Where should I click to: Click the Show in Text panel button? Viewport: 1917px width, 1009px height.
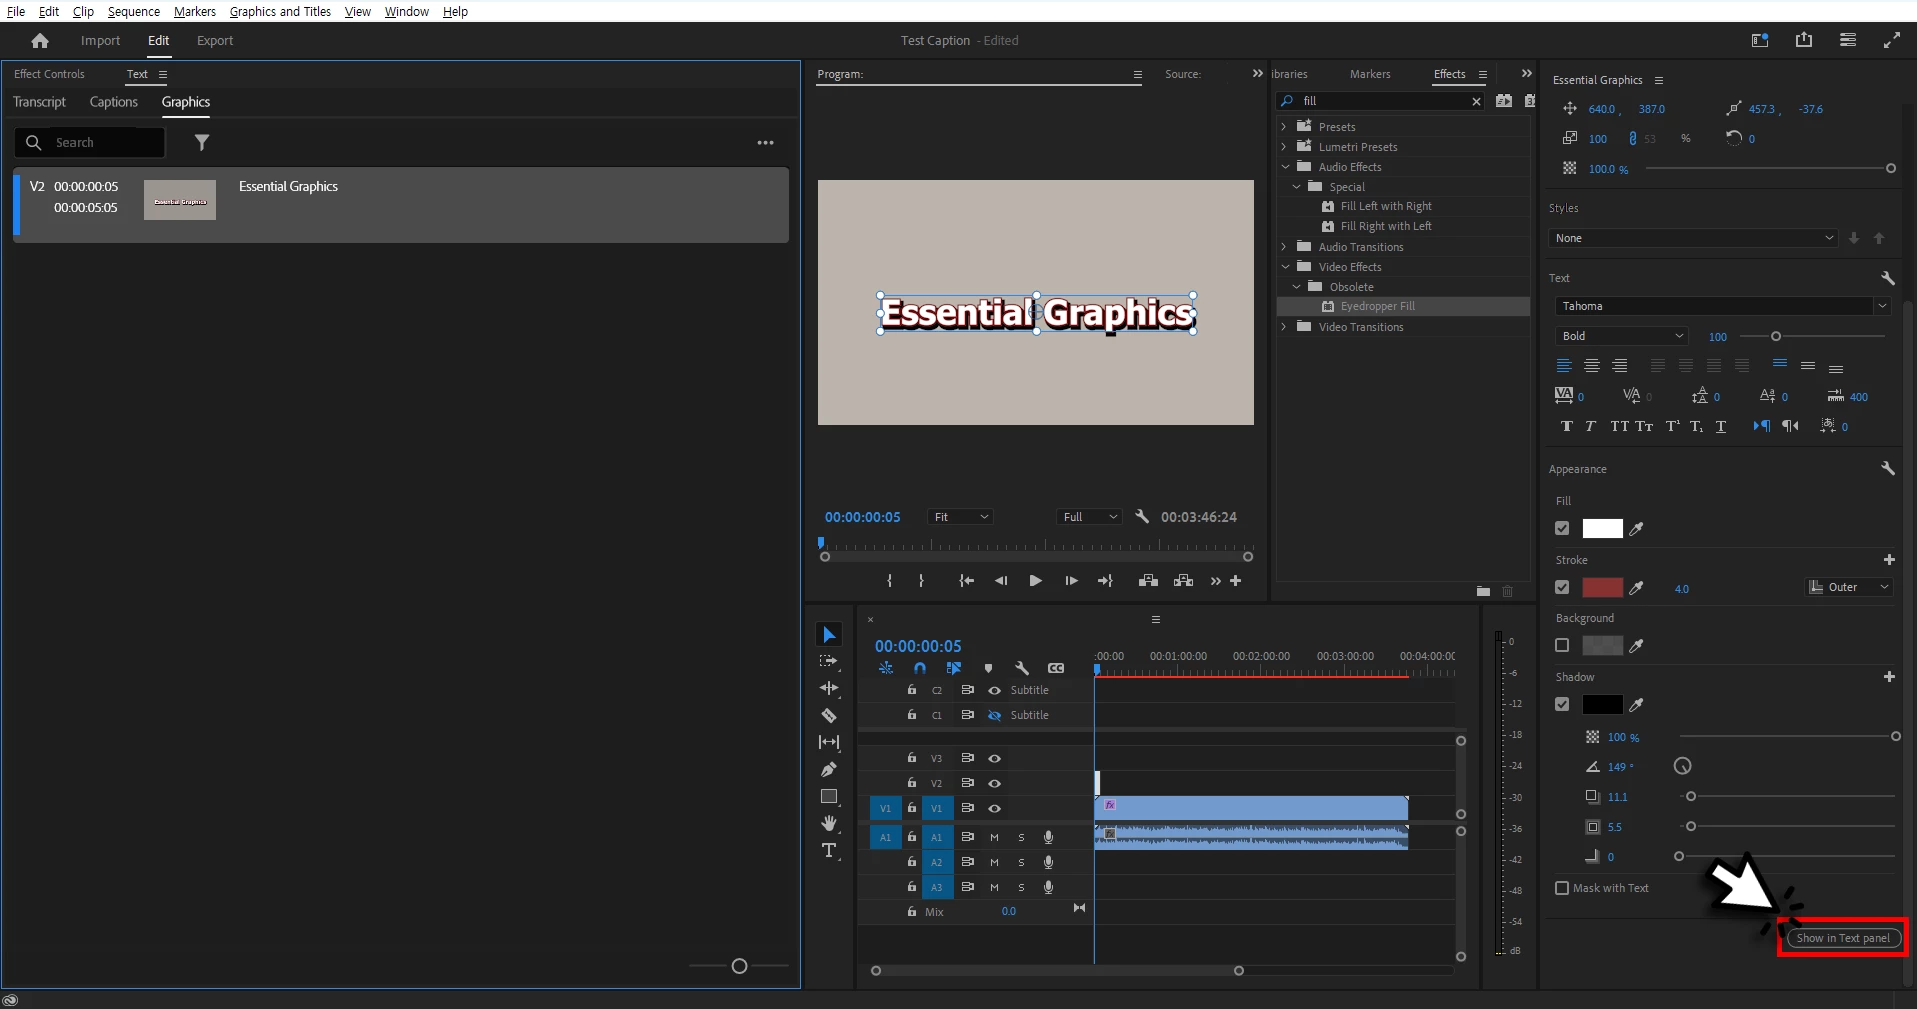click(1843, 938)
